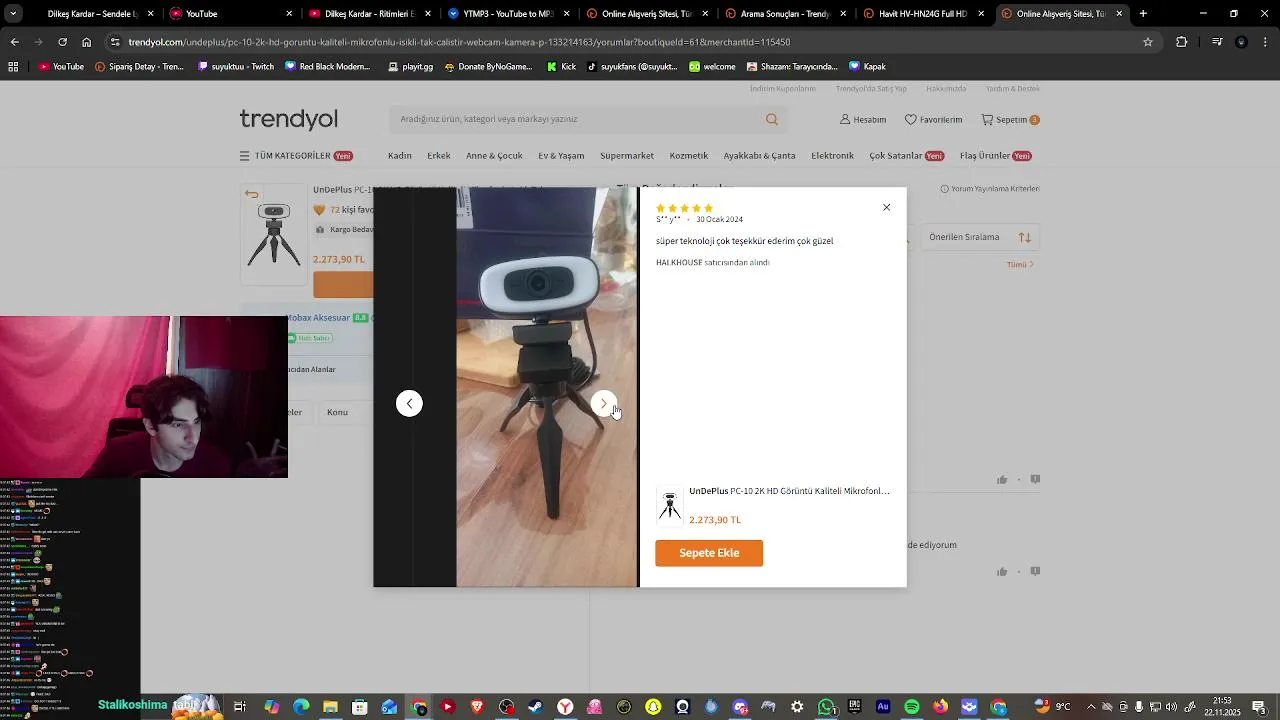
Task: Expand the Tümü link with chevron
Action: coord(1020,265)
